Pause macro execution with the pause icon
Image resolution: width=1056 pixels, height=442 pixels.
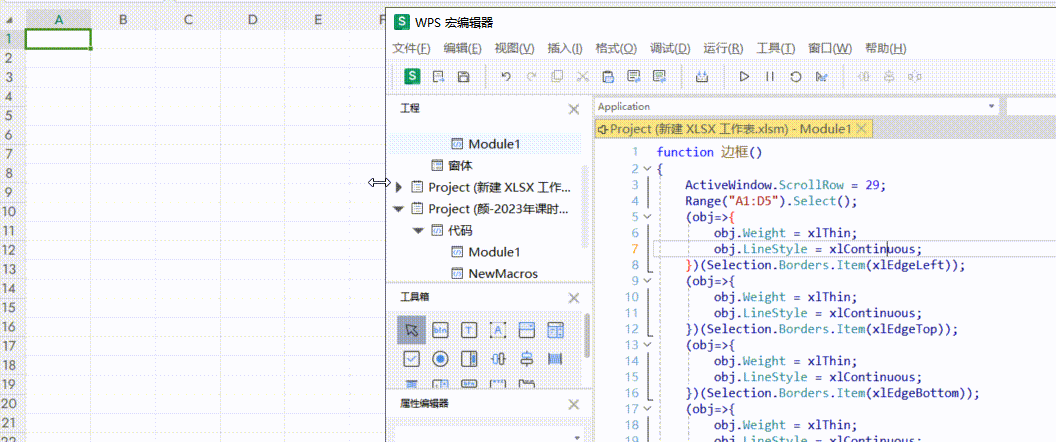[770, 77]
